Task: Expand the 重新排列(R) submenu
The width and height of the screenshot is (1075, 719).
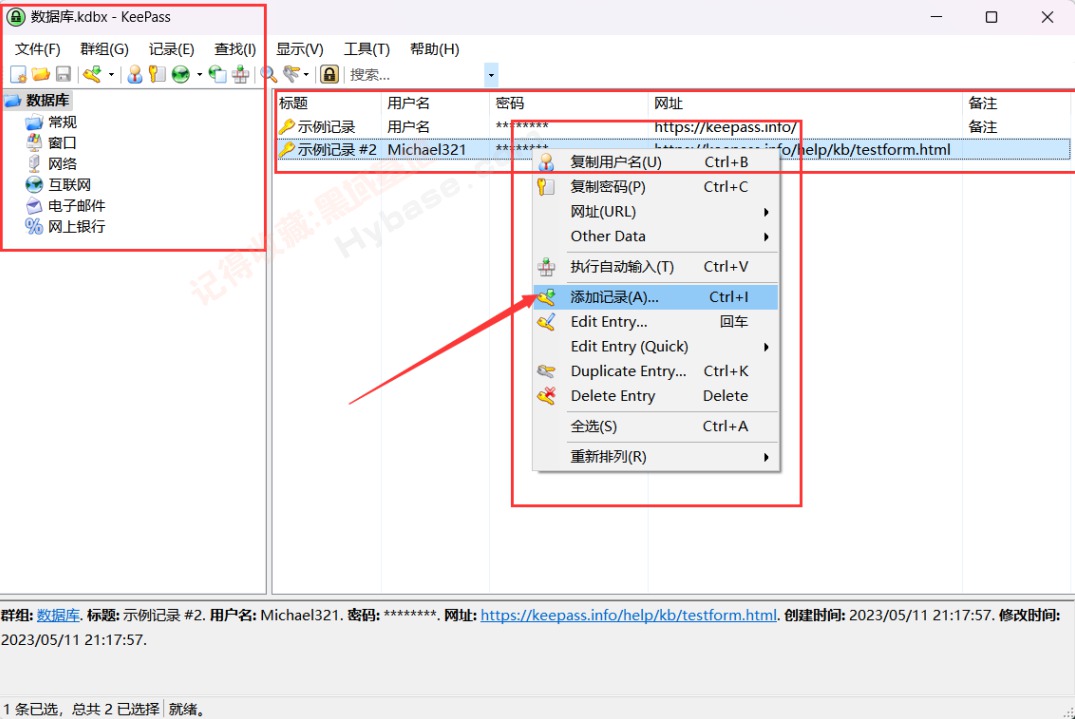Action: pyautogui.click(x=655, y=456)
